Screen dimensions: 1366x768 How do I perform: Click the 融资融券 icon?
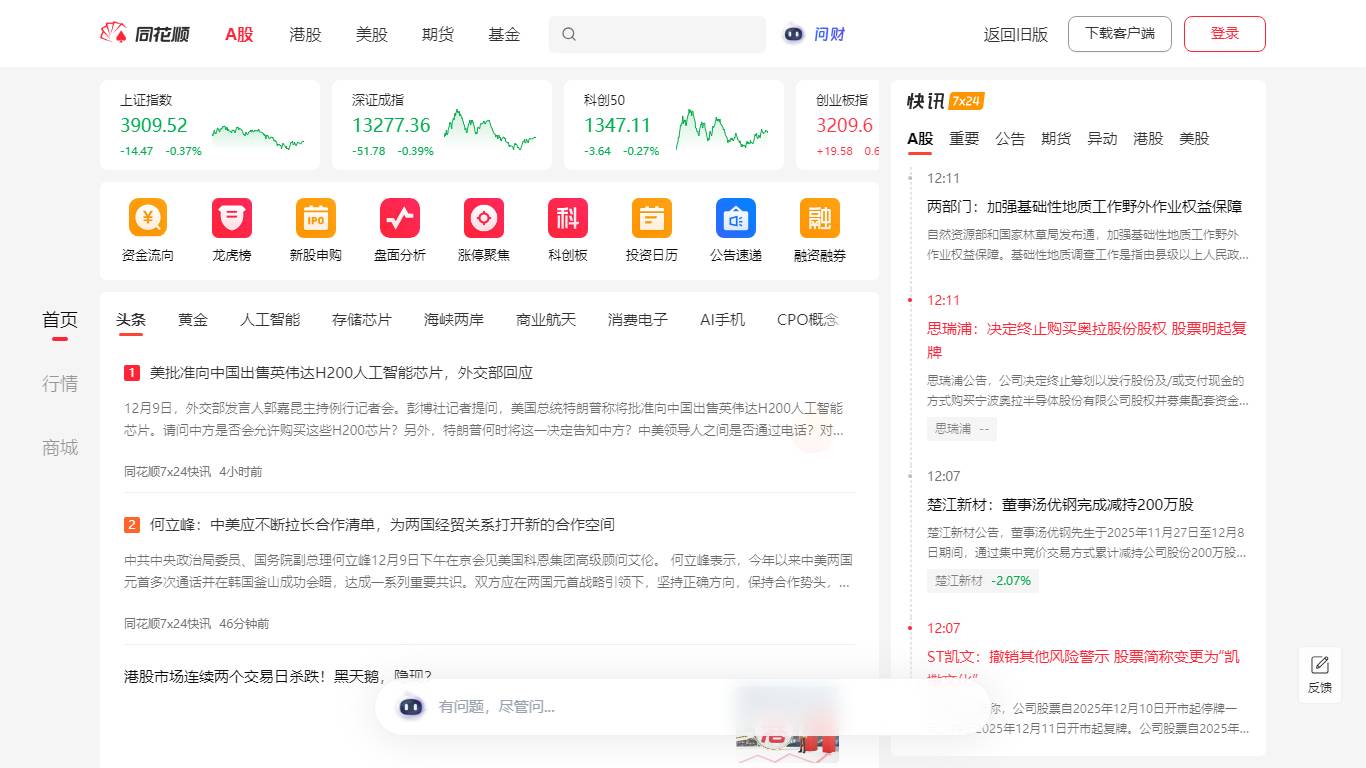click(x=820, y=218)
